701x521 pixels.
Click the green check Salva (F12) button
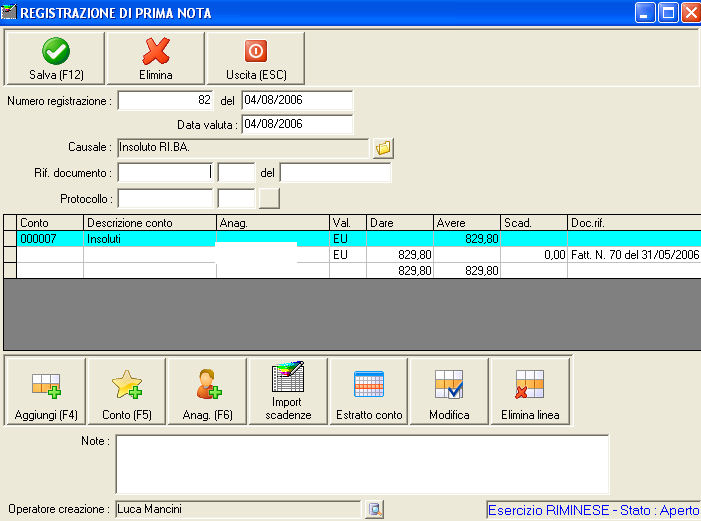click(x=55, y=58)
